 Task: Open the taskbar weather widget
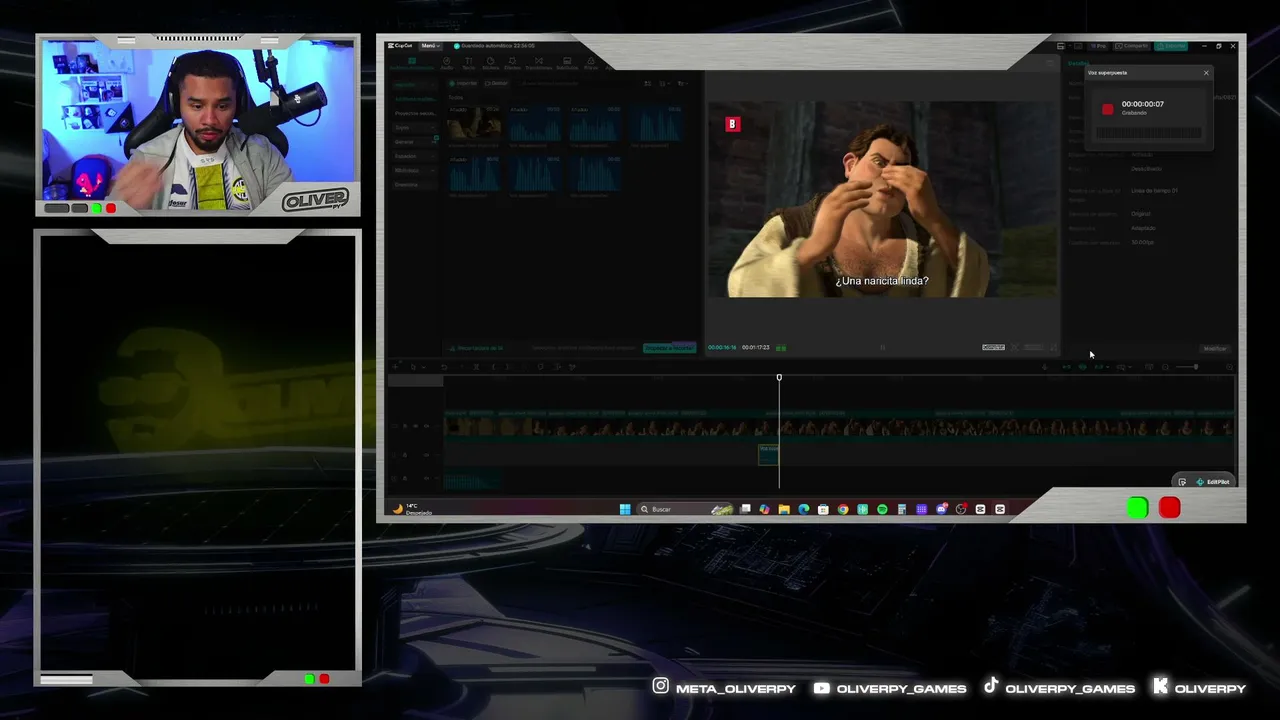413,509
